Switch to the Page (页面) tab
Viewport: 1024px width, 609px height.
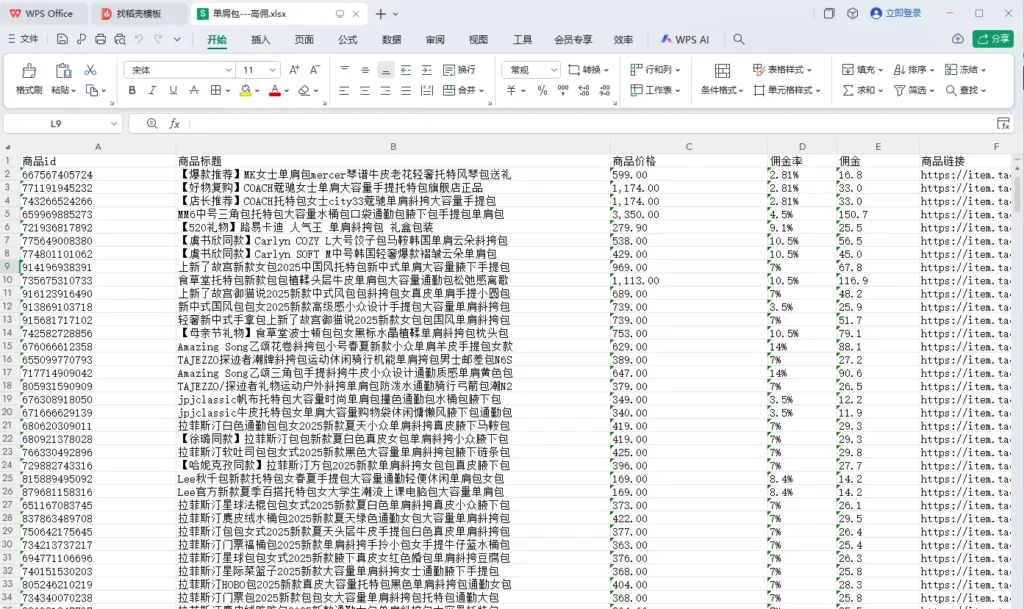pos(304,39)
